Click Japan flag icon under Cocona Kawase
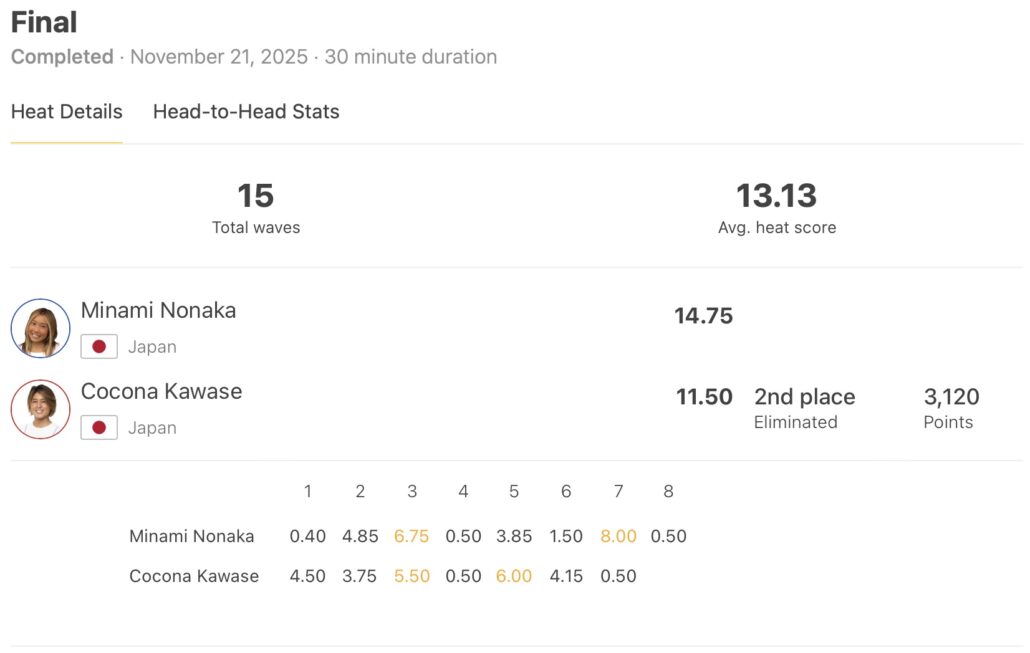Image resolution: width=1030 pixels, height=653 pixels. coord(99,428)
